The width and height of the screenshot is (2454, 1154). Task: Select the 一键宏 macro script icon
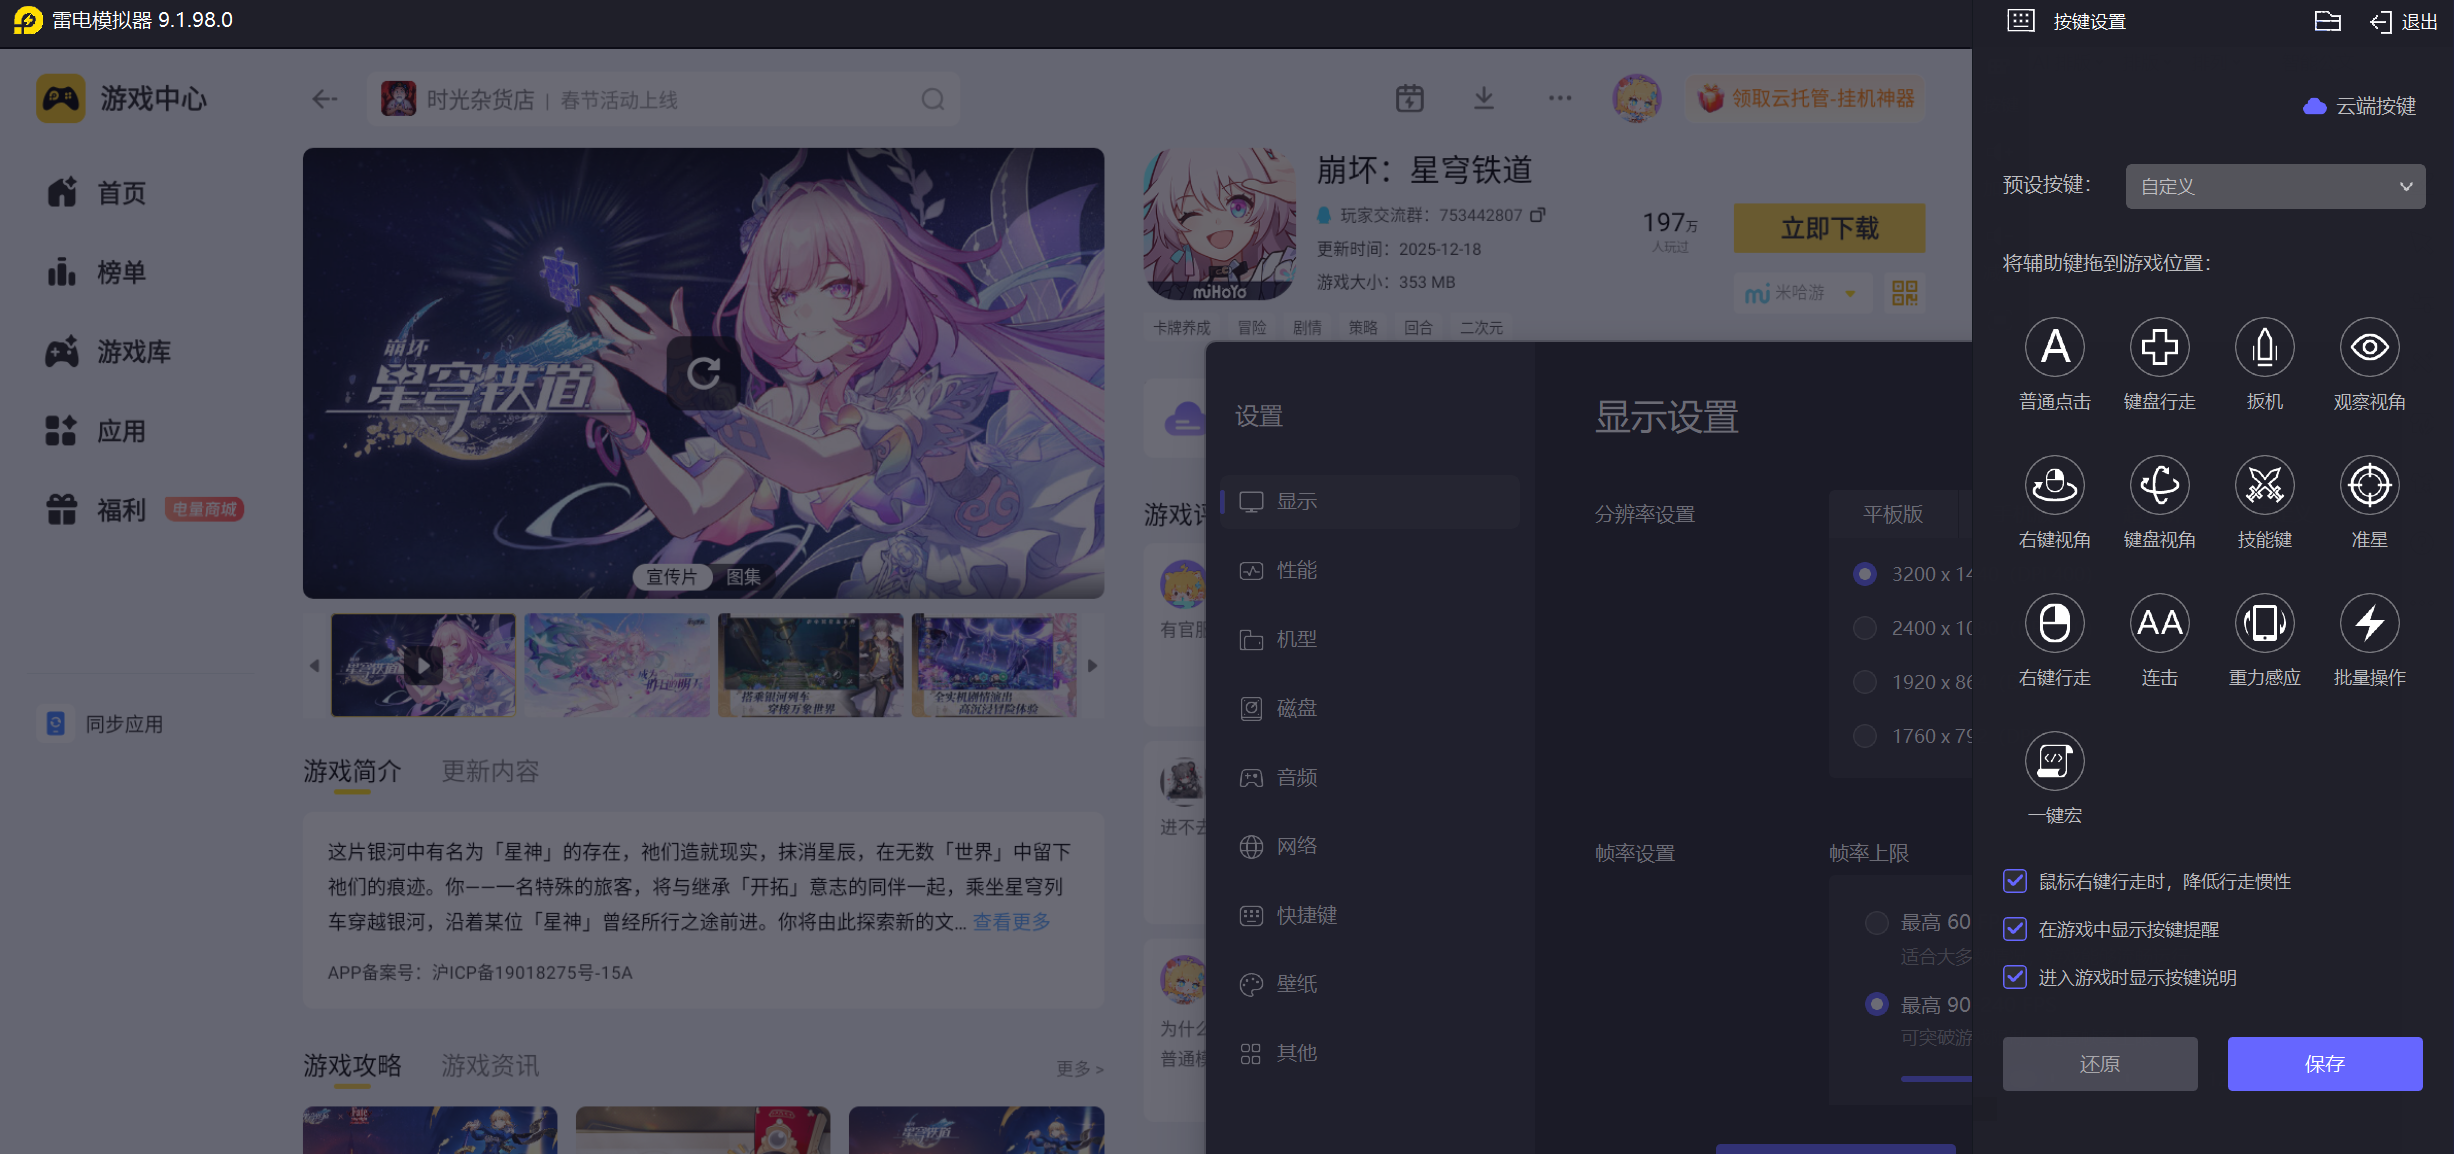(2054, 762)
